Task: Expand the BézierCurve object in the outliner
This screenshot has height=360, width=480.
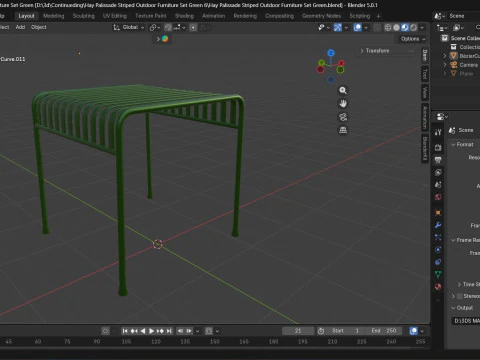Action: 445,56
